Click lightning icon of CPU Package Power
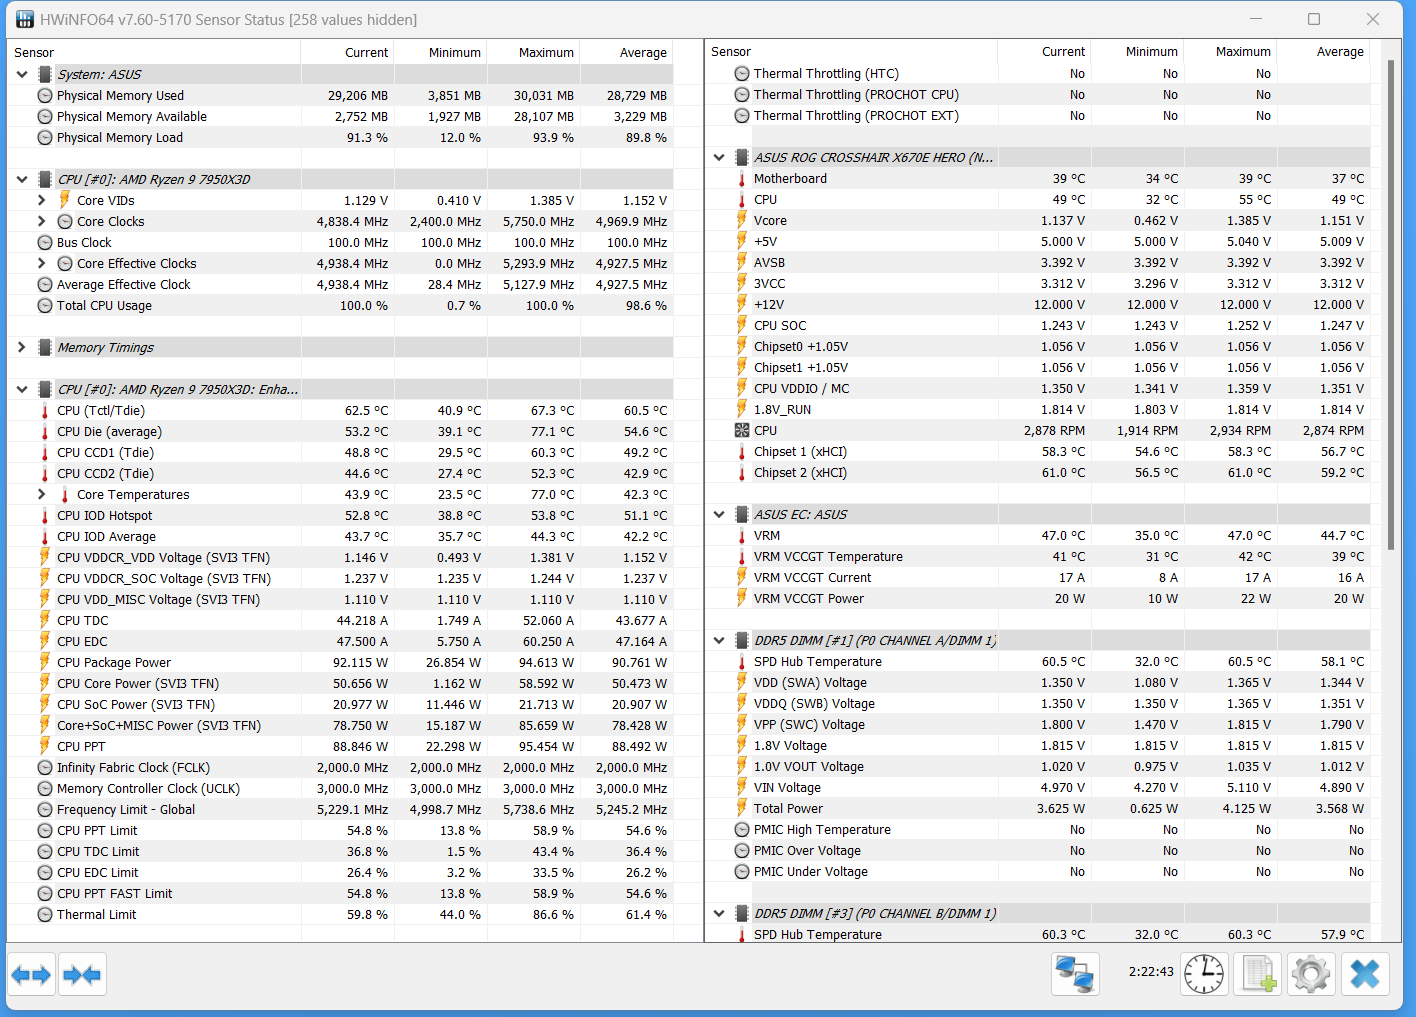The image size is (1416, 1017). pyautogui.click(x=45, y=662)
